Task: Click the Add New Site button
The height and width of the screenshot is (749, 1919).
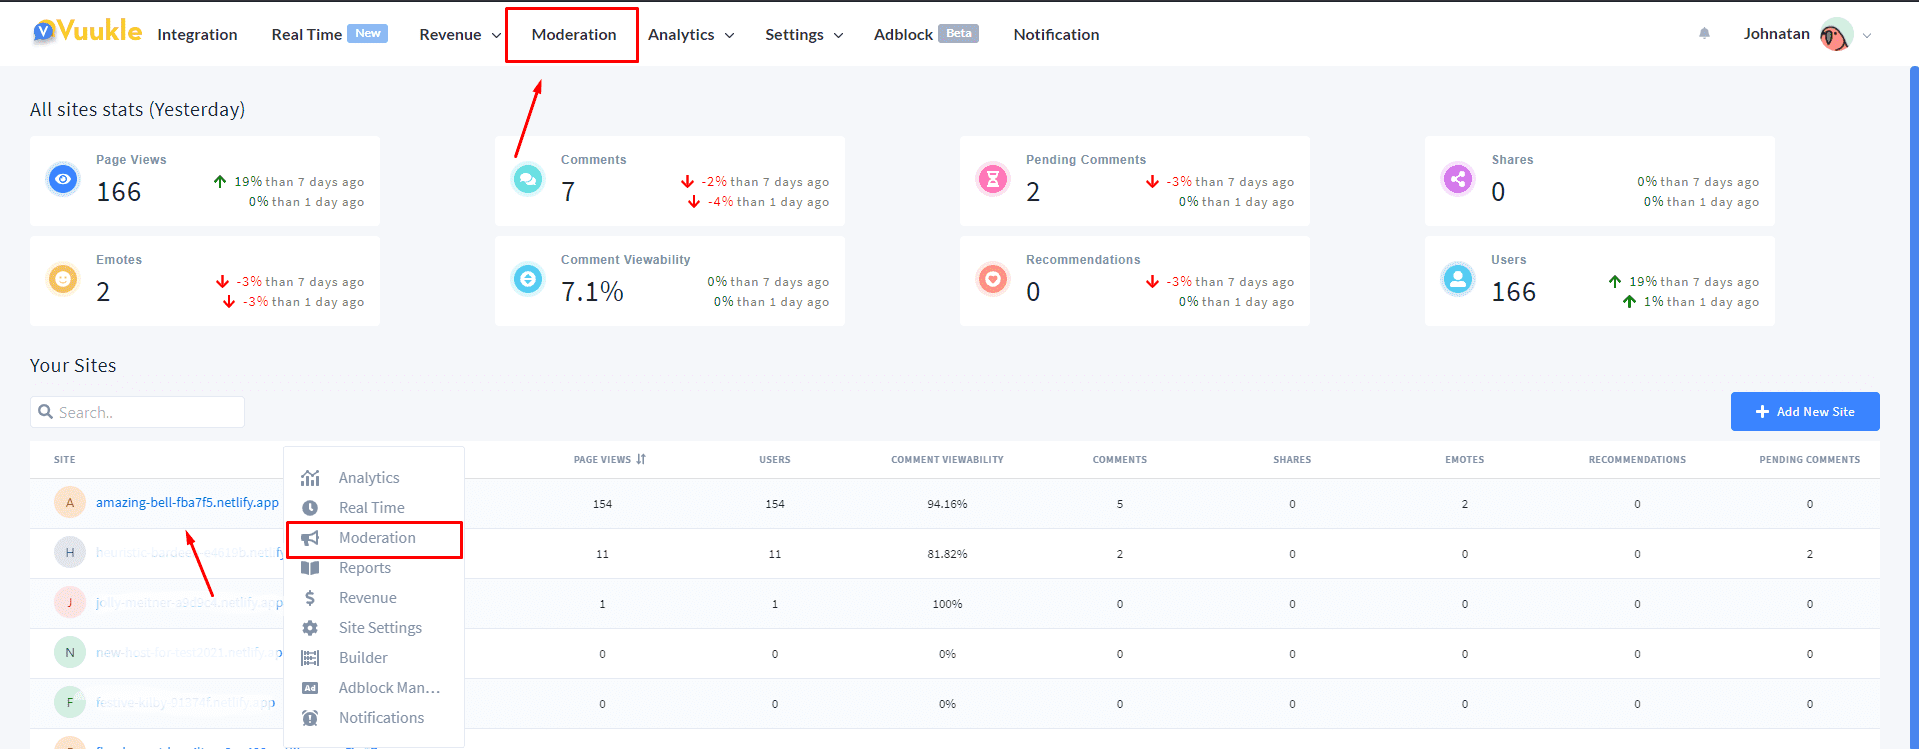Action: coord(1805,411)
